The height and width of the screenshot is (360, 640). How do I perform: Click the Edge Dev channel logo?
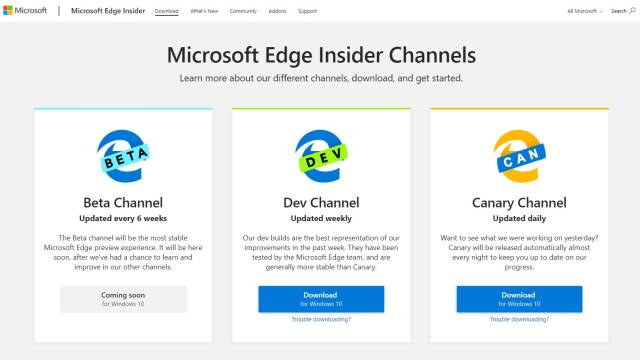(x=321, y=156)
